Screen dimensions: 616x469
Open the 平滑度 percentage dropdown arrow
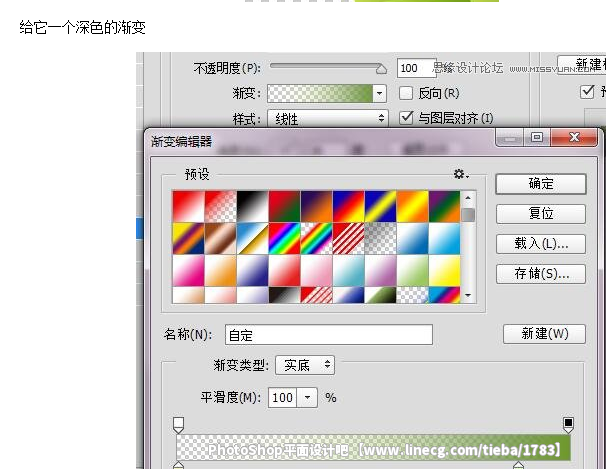click(307, 398)
